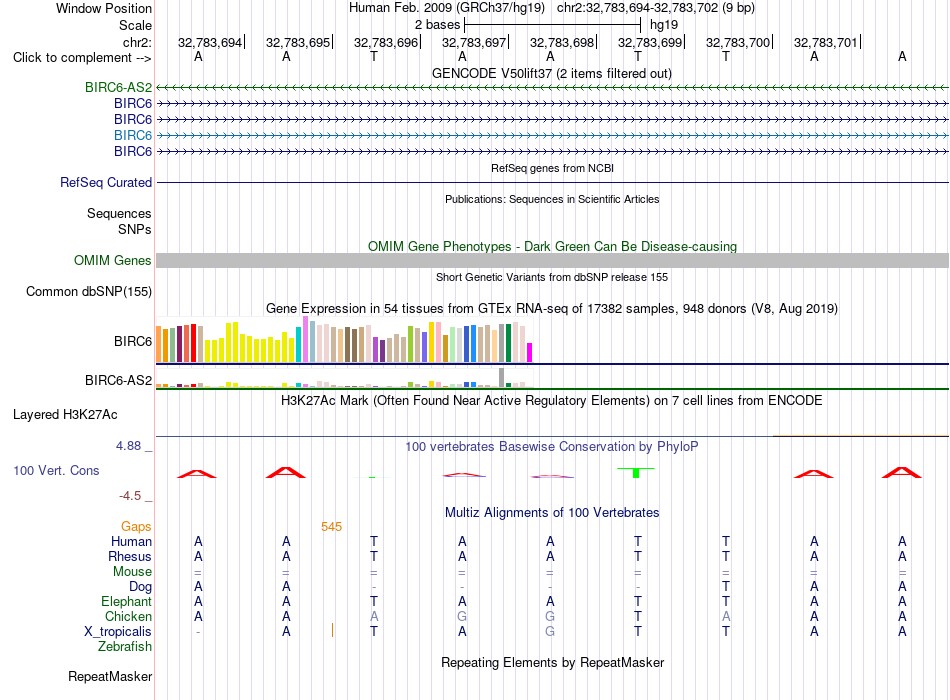This screenshot has height=700, width=950.
Task: Open the H3K27Ac Mark ENCODE track title
Action: pyautogui.click(x=552, y=401)
